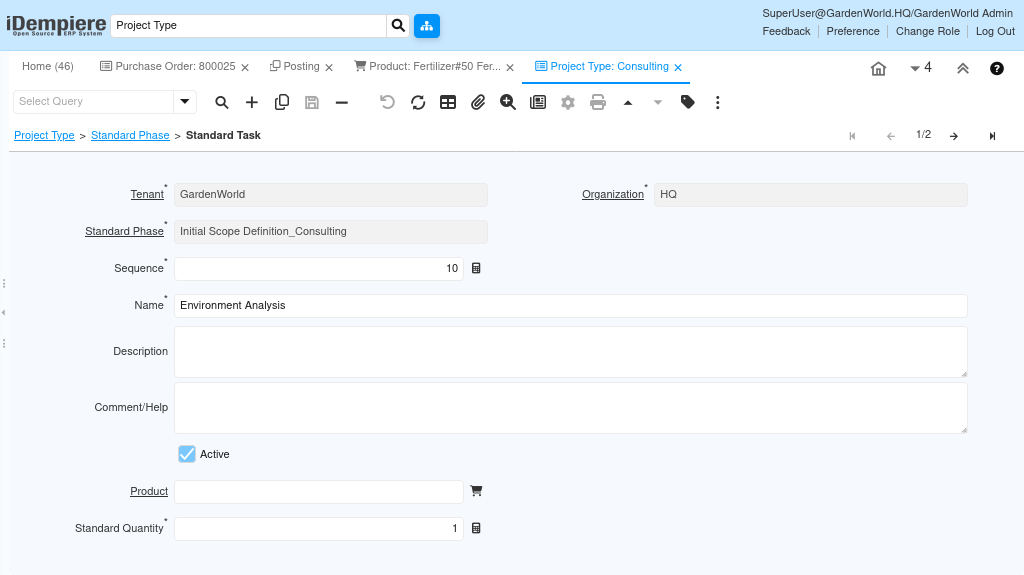This screenshot has width=1024, height=575.
Task: Toggle grid view icon
Action: 448,102
